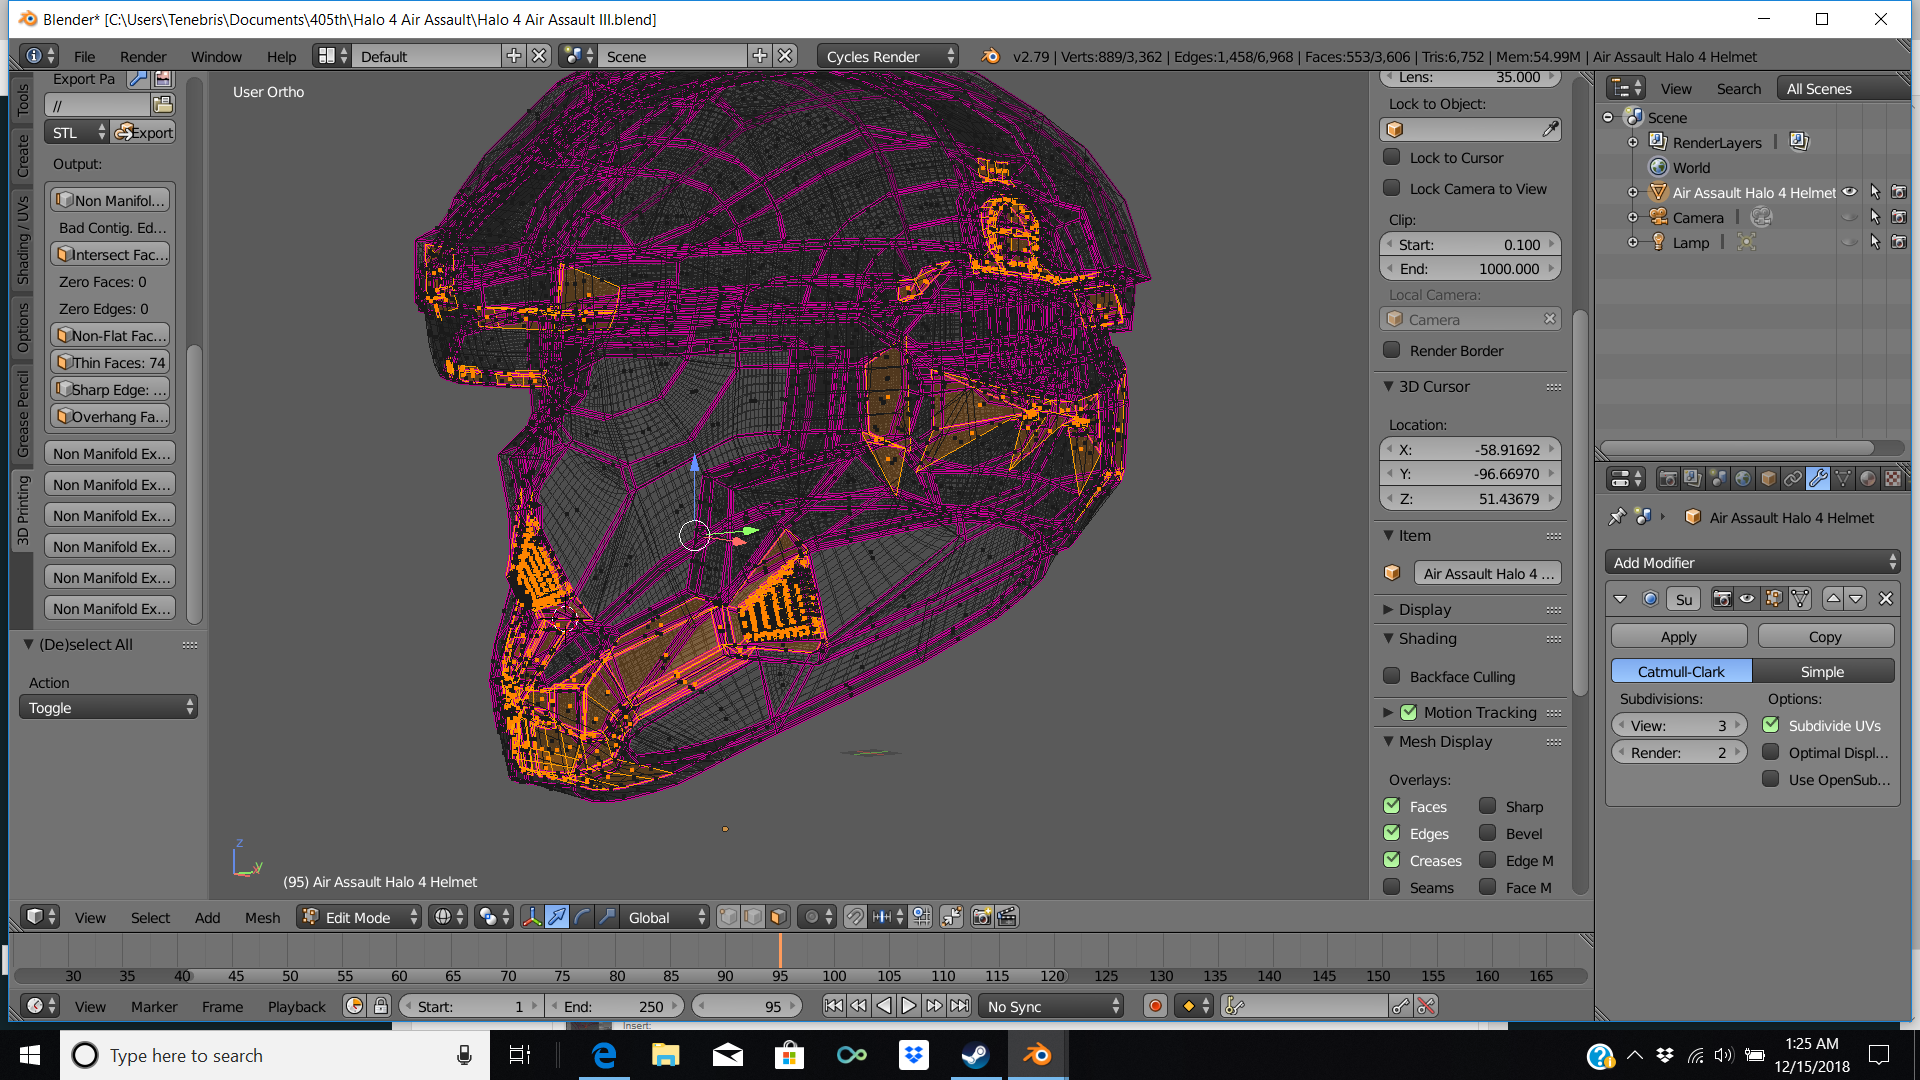Toggle Subdivide UVs option

tap(1770, 725)
